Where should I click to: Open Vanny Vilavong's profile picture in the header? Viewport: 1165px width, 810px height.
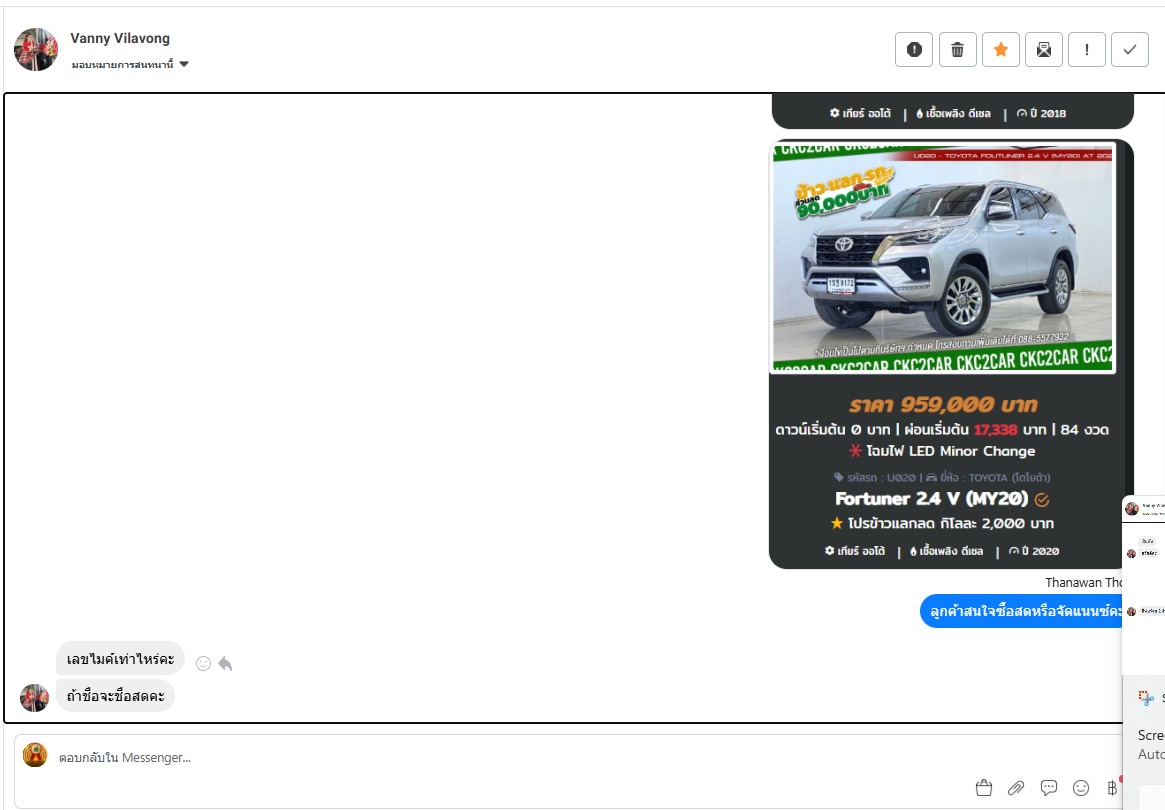click(36, 50)
